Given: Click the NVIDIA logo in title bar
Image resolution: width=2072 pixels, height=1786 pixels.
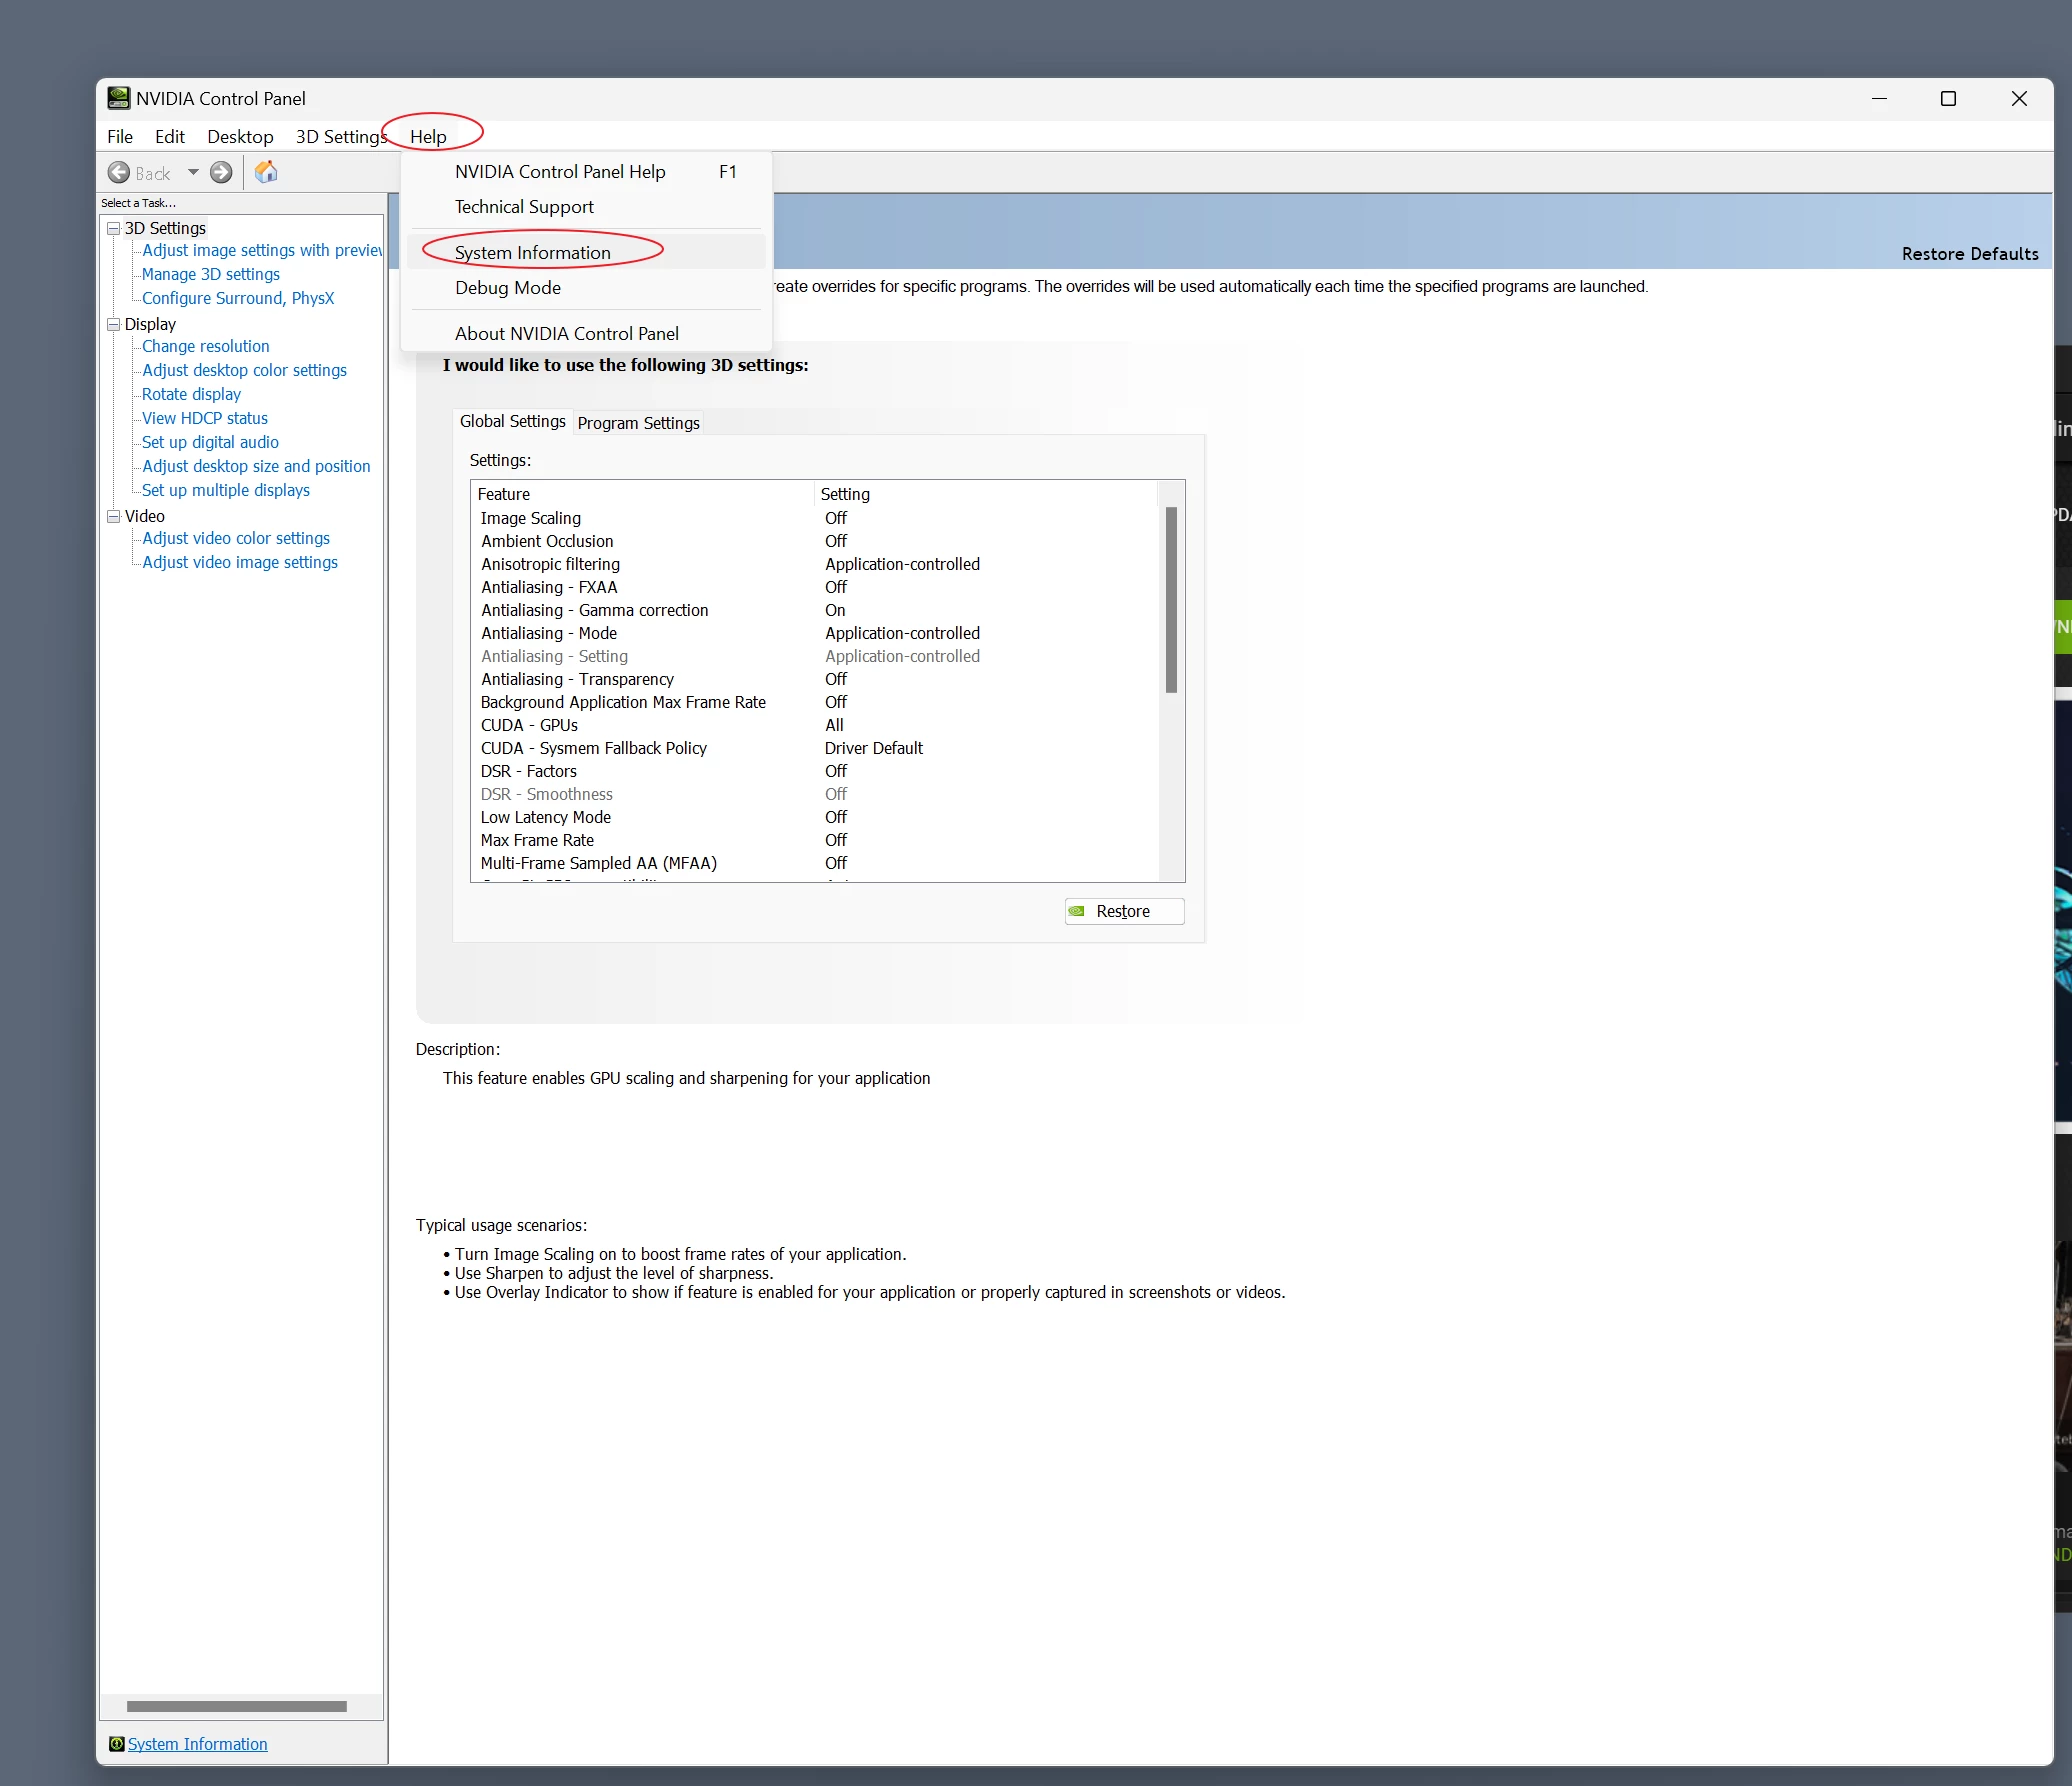Looking at the screenshot, I should click(x=119, y=98).
